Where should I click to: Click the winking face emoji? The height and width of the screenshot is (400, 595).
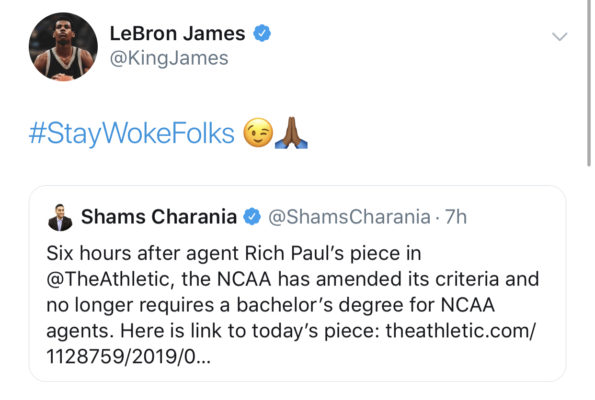(258, 133)
